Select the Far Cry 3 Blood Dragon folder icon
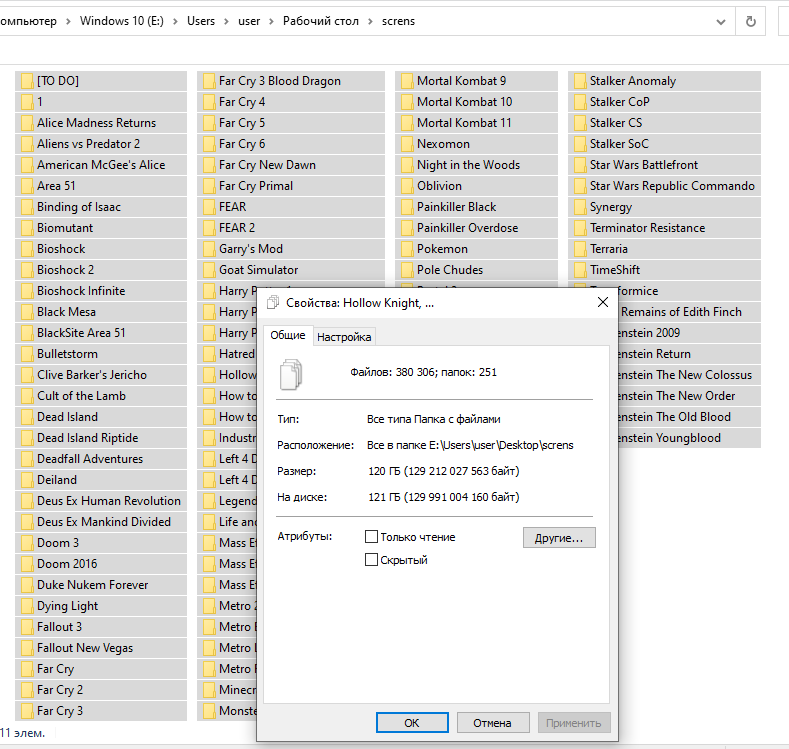The width and height of the screenshot is (789, 749). tap(209, 81)
